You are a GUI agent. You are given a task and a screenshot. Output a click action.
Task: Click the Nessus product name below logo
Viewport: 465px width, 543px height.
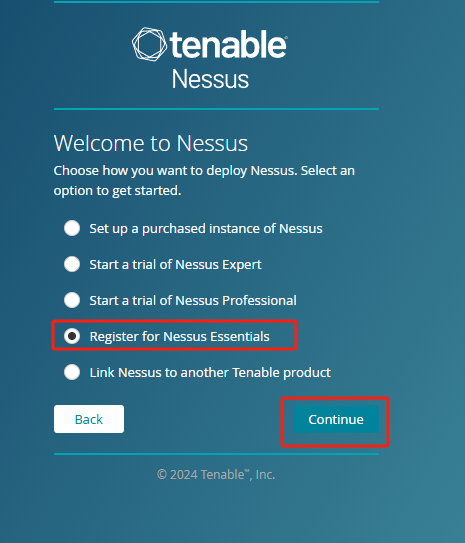(210, 79)
